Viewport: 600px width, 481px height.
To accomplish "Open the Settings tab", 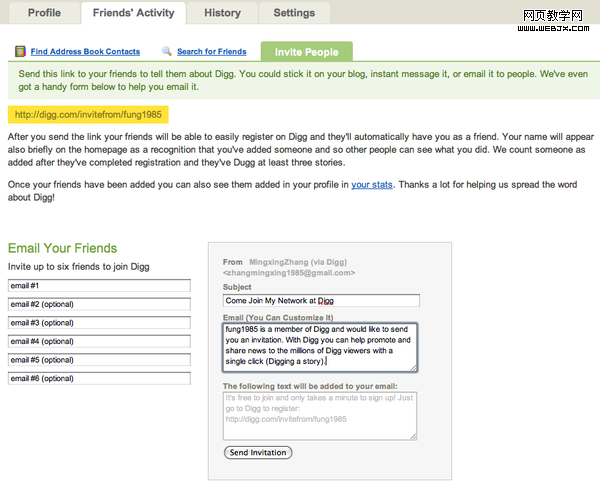I will 294,13.
